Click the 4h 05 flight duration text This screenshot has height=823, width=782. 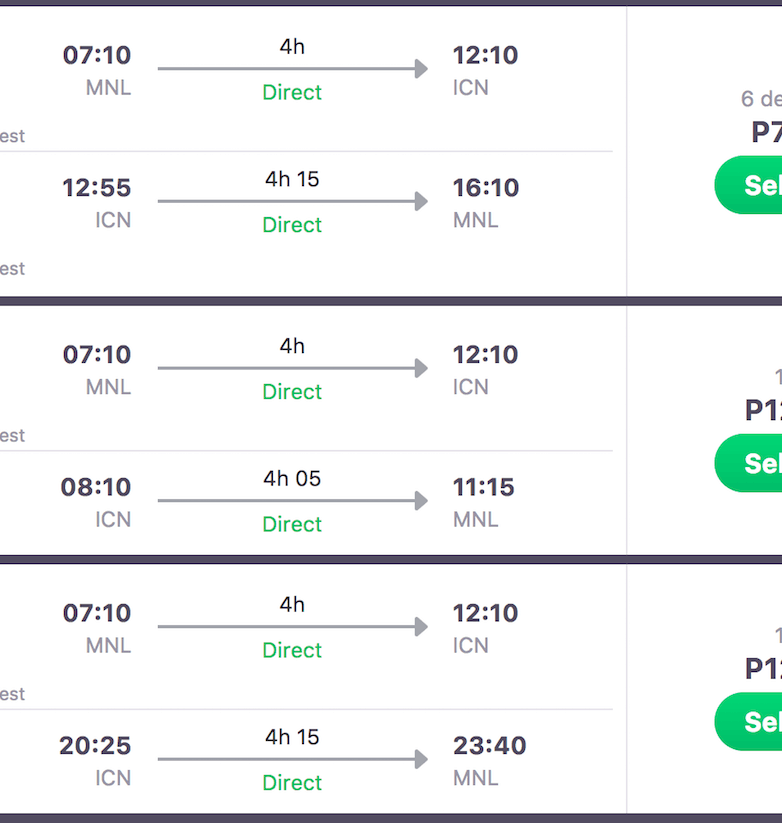(x=292, y=478)
